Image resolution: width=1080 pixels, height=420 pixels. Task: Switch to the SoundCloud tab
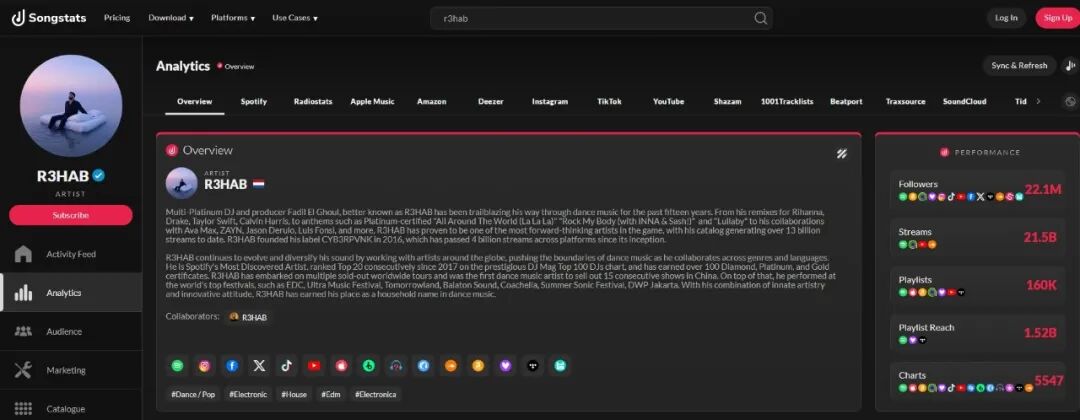coord(964,101)
